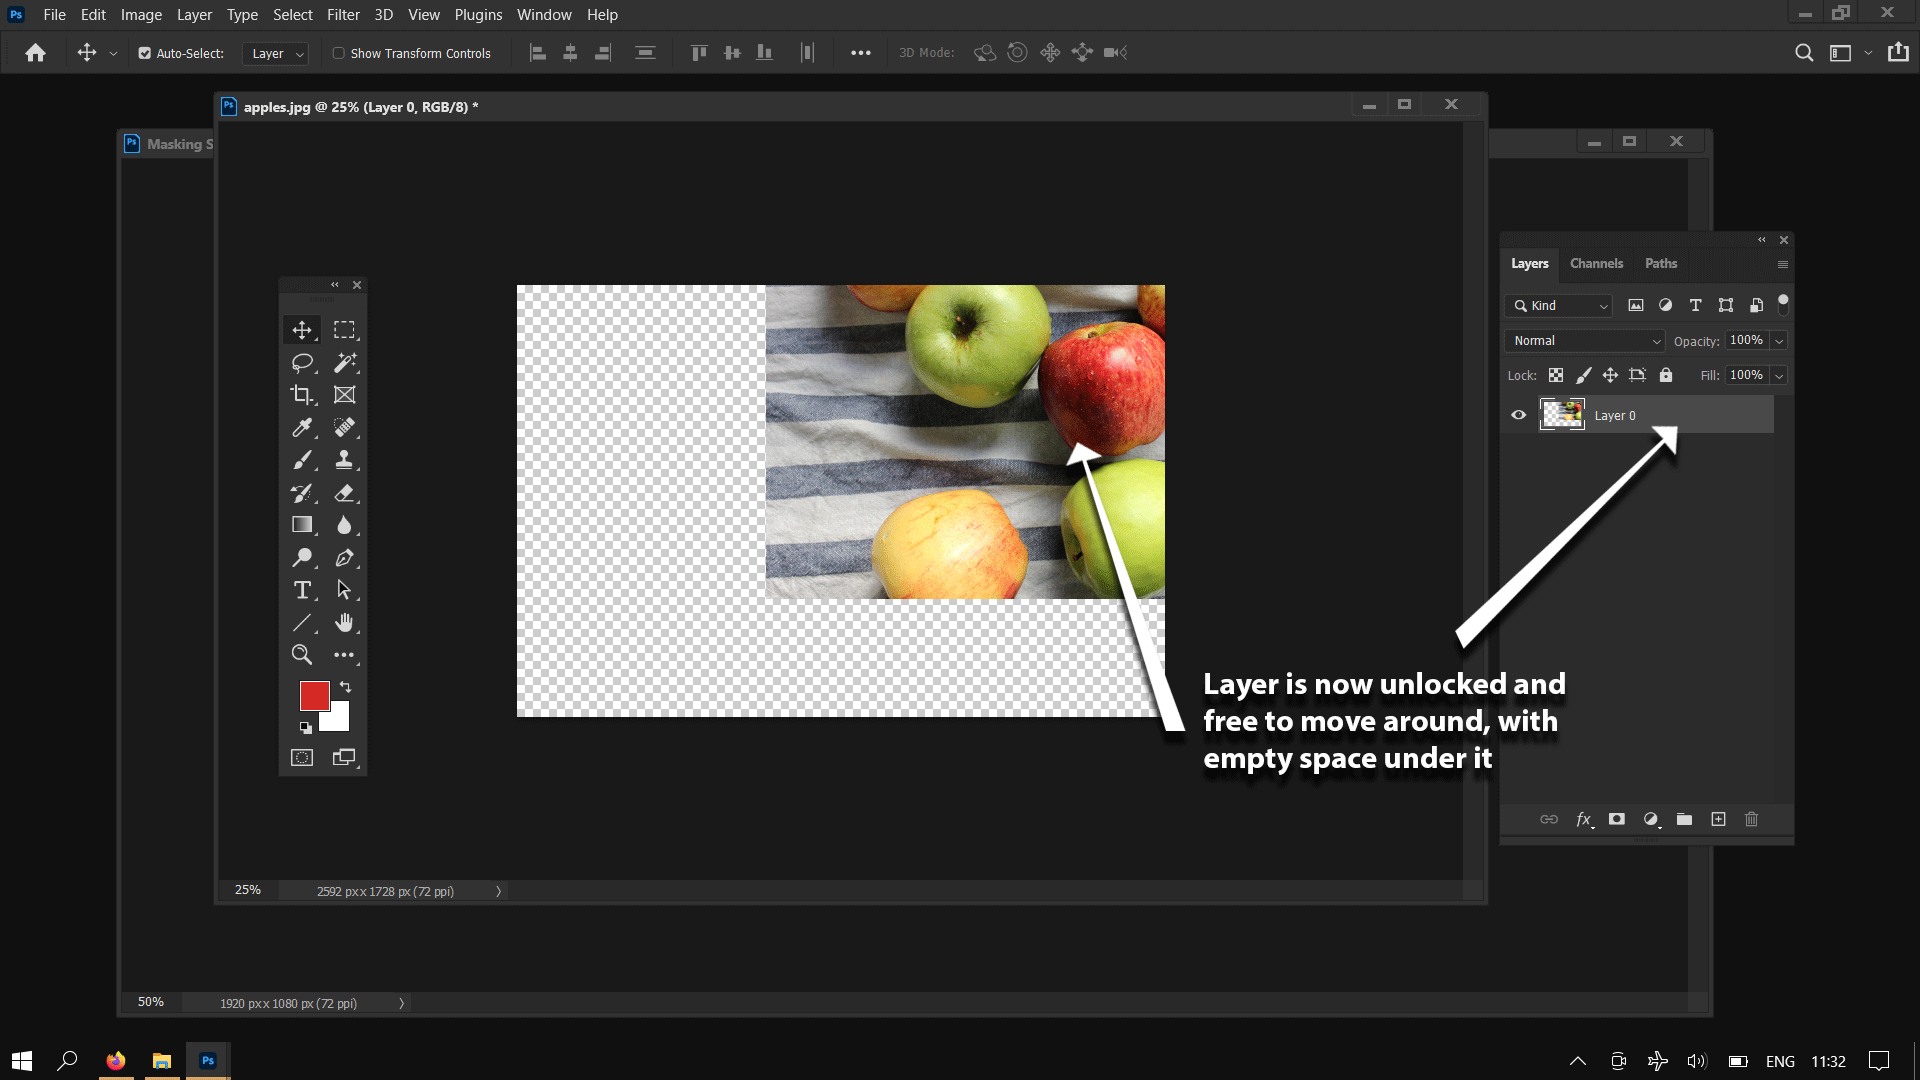This screenshot has height=1080, width=1920.
Task: Open the Normal blend mode dropdown
Action: [1584, 341]
